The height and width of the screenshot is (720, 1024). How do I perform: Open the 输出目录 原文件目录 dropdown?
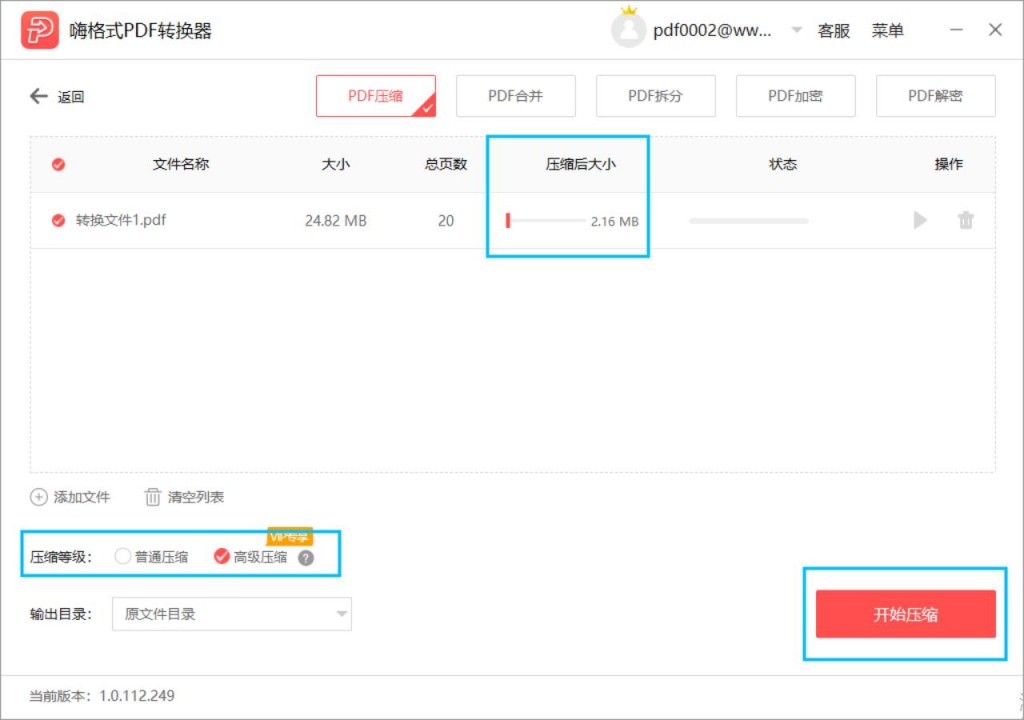click(x=232, y=614)
